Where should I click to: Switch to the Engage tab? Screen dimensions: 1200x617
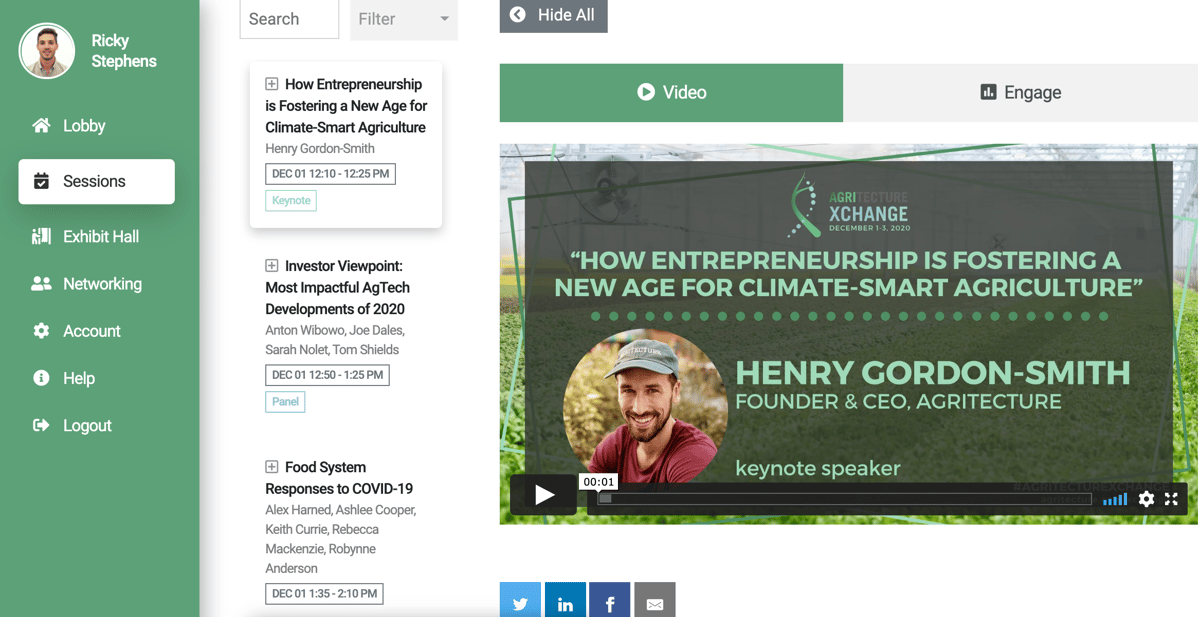(x=1021, y=93)
